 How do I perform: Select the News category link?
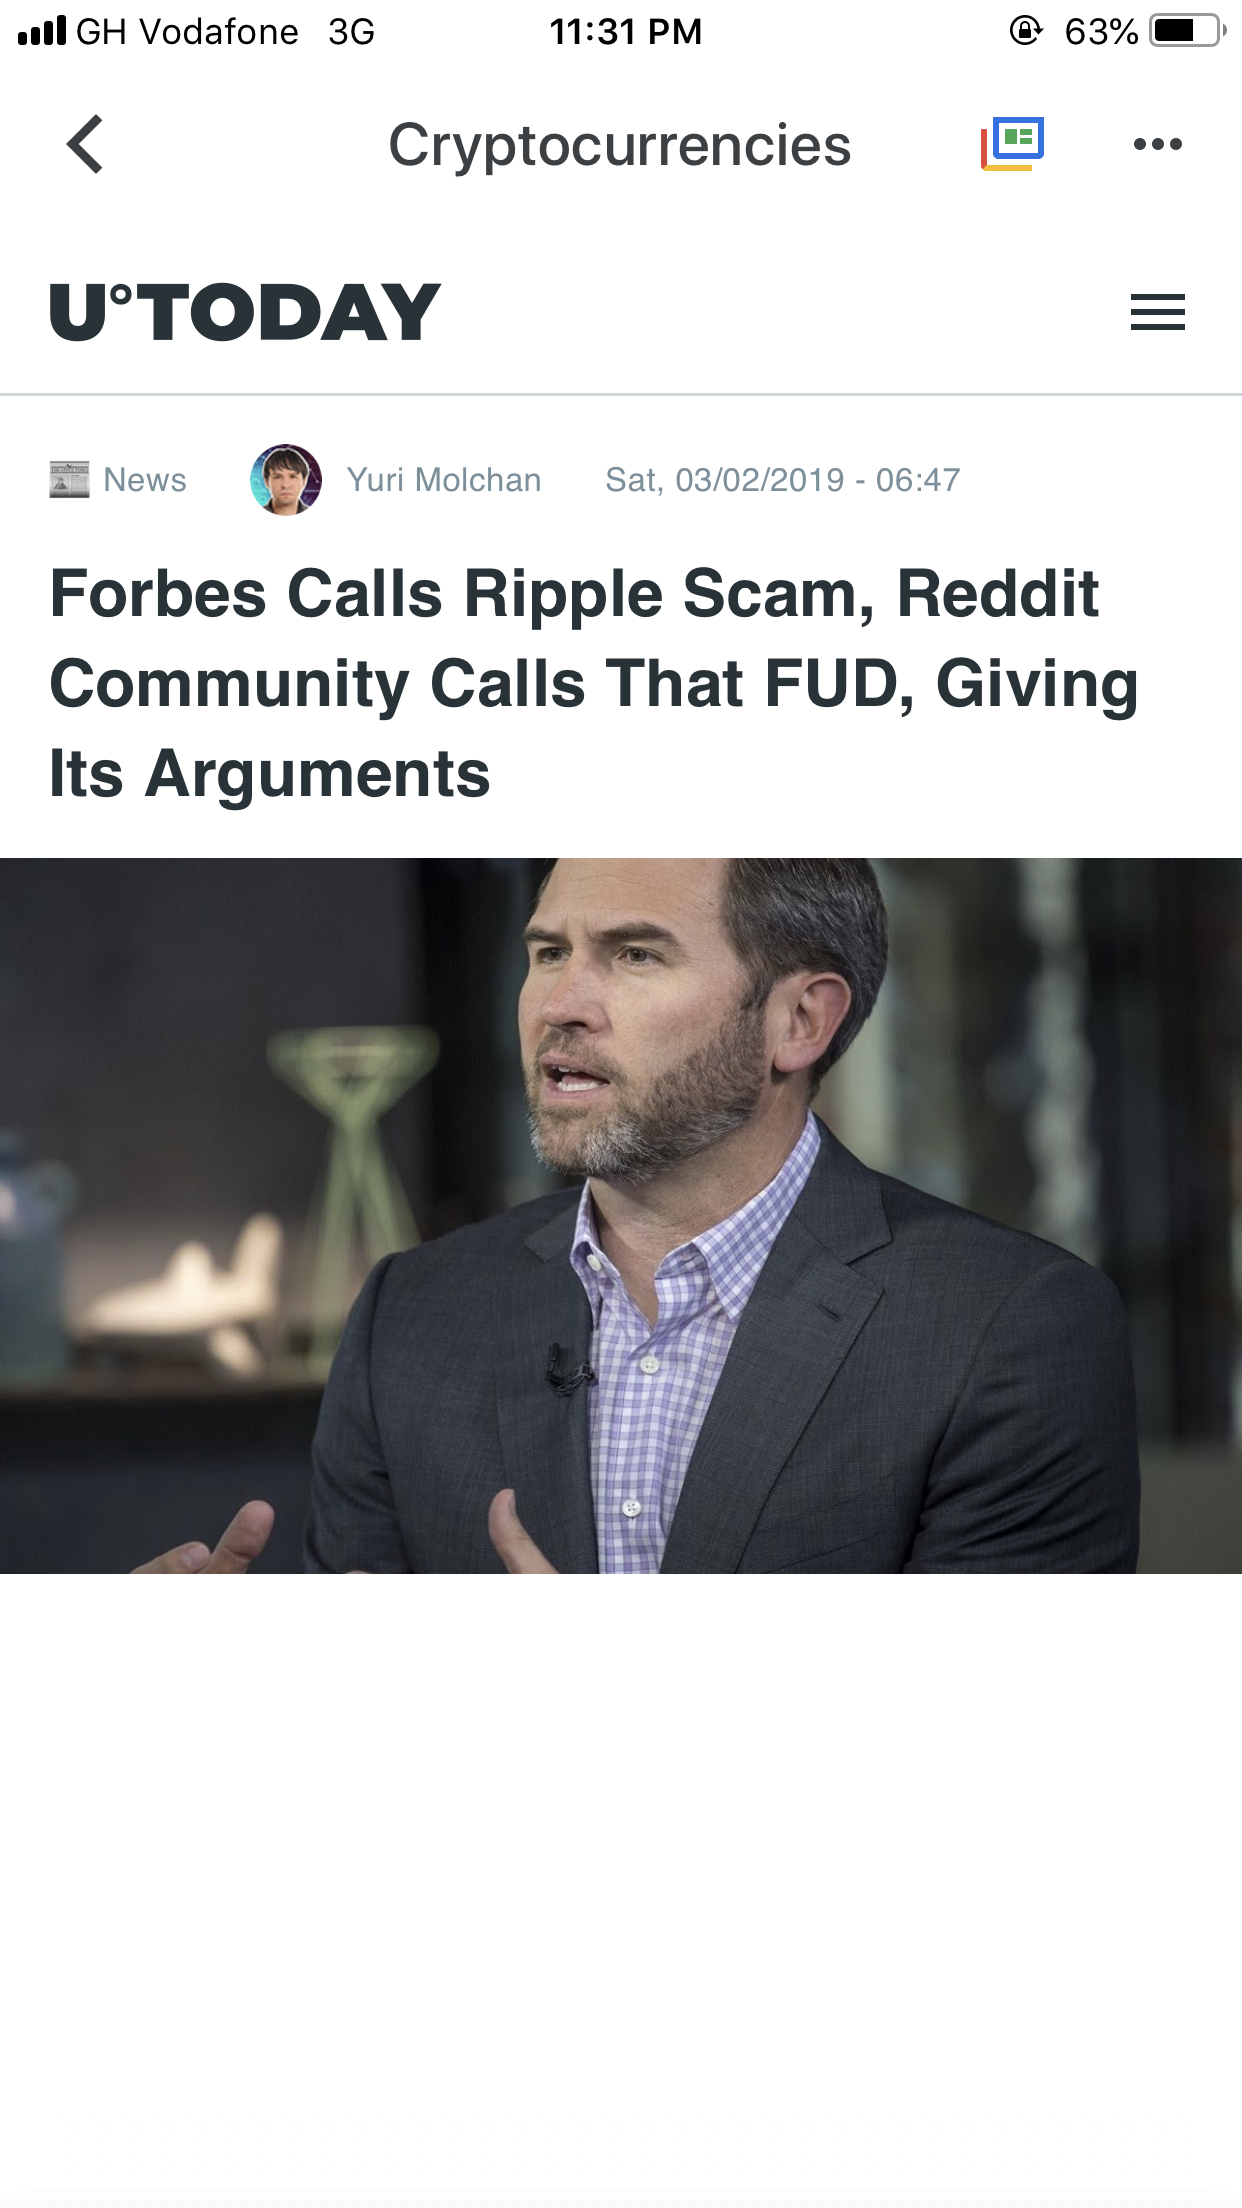click(145, 480)
